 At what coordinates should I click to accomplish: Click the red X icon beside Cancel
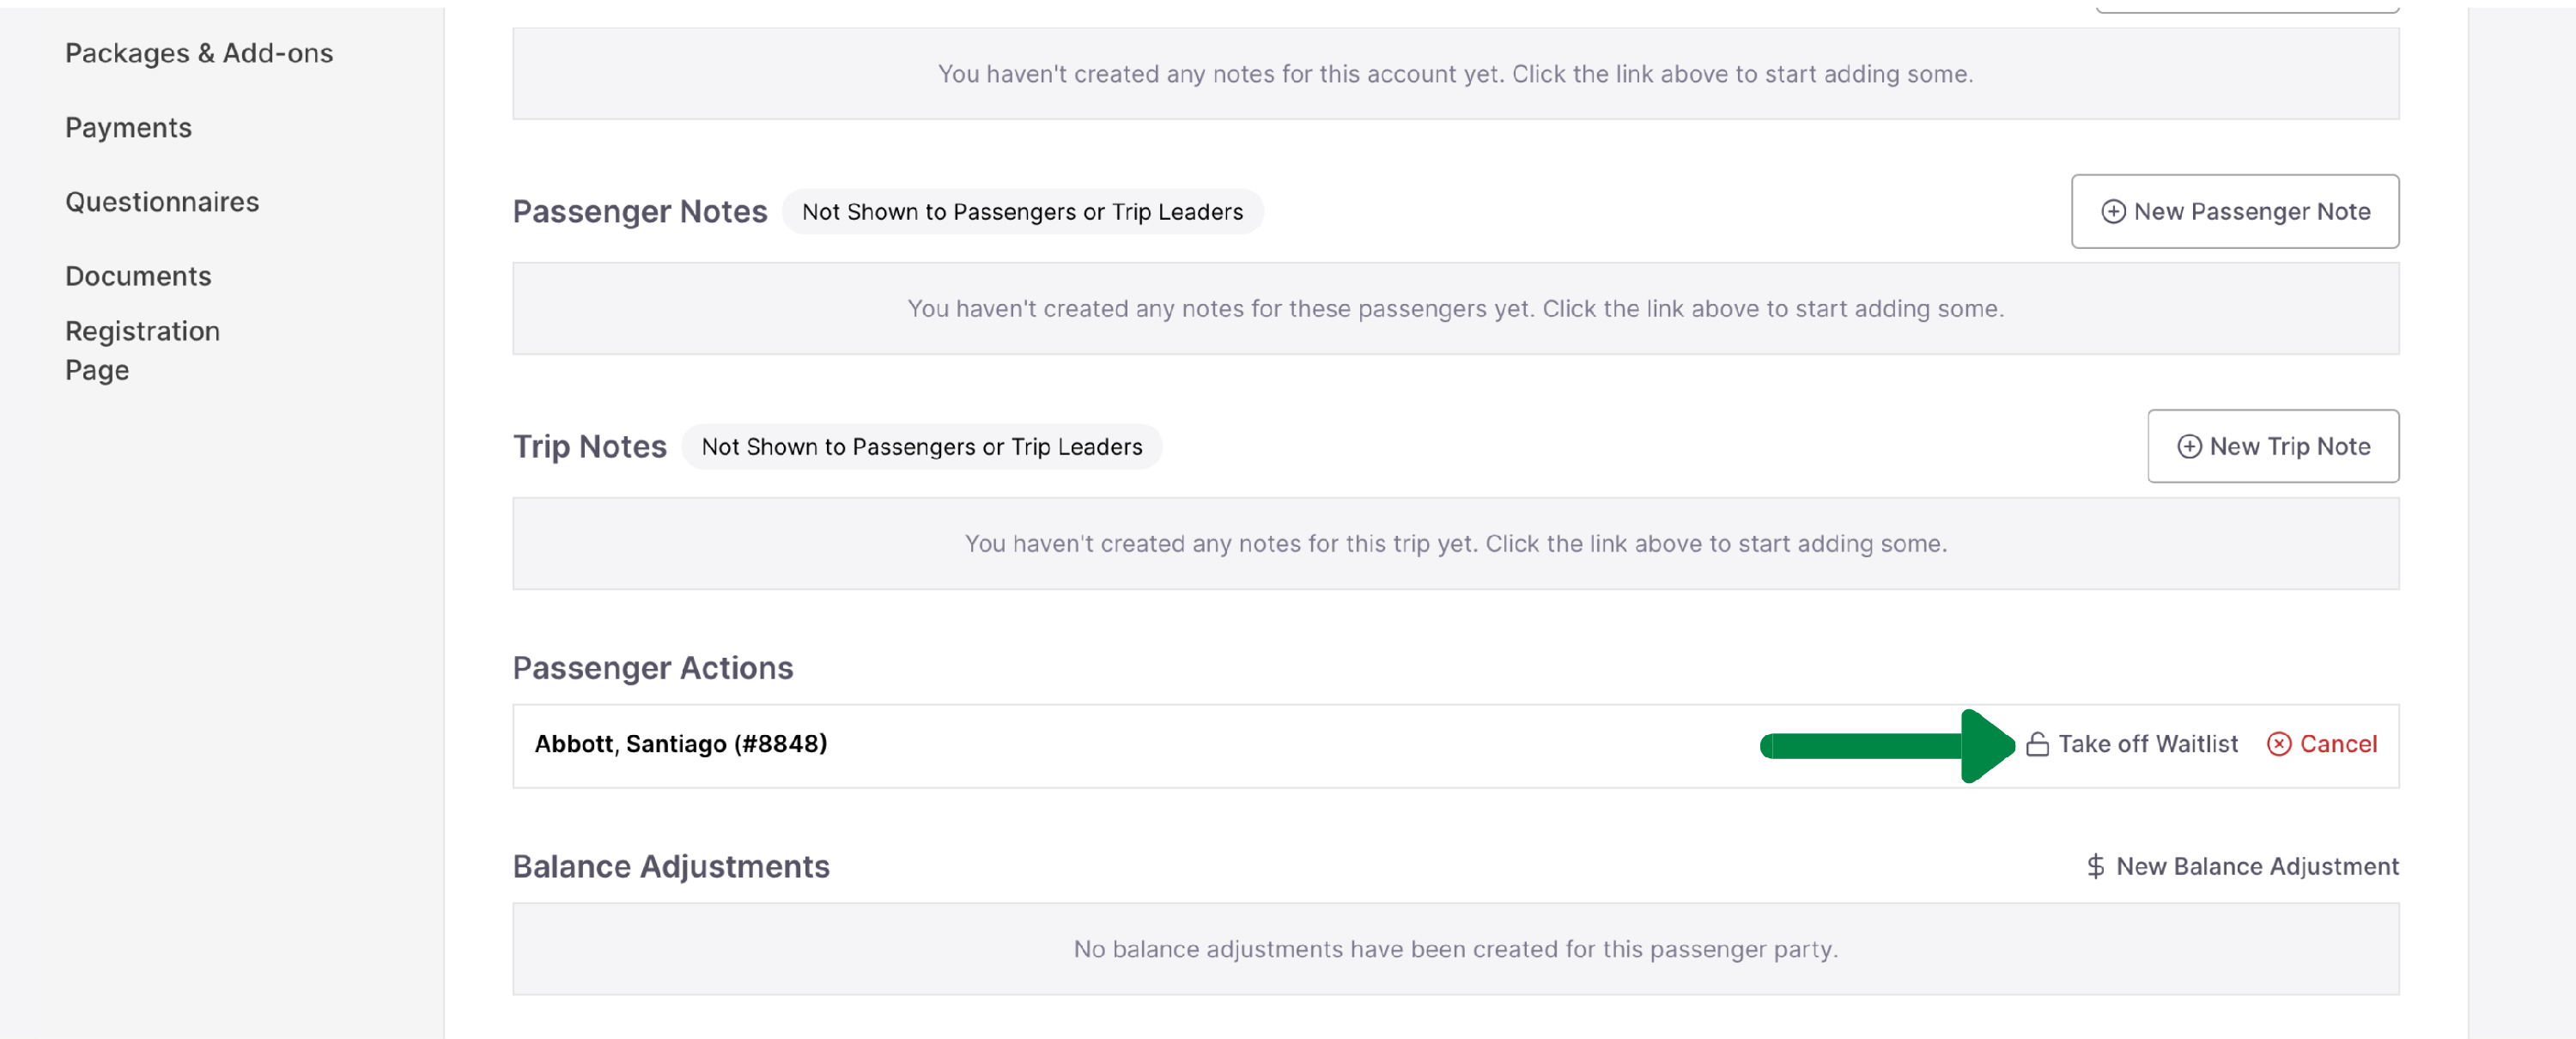click(x=2278, y=745)
